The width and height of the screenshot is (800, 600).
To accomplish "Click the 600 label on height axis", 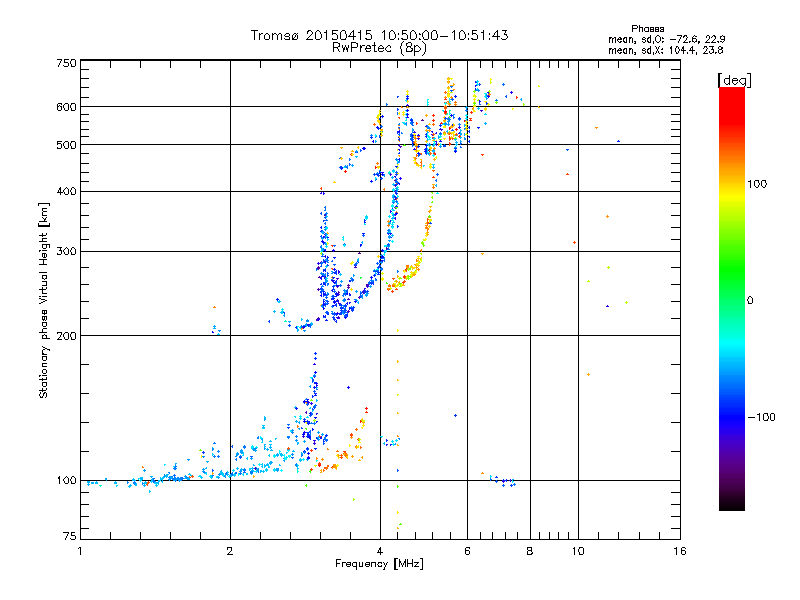I will tap(66, 107).
